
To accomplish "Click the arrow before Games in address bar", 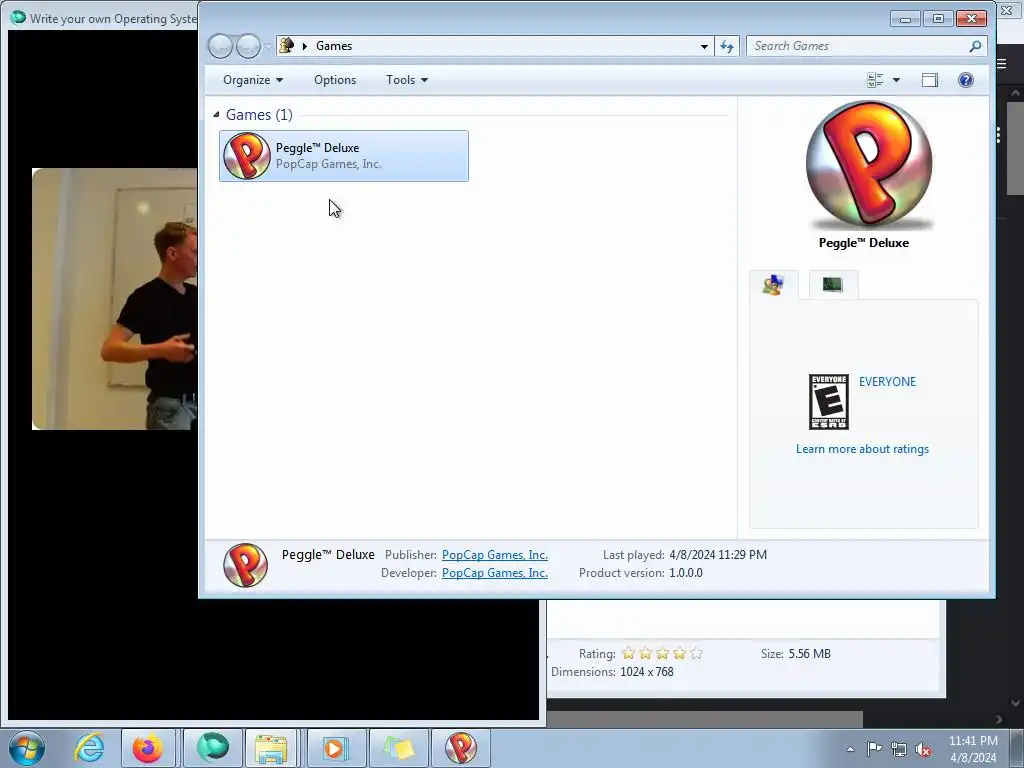I will [304, 46].
